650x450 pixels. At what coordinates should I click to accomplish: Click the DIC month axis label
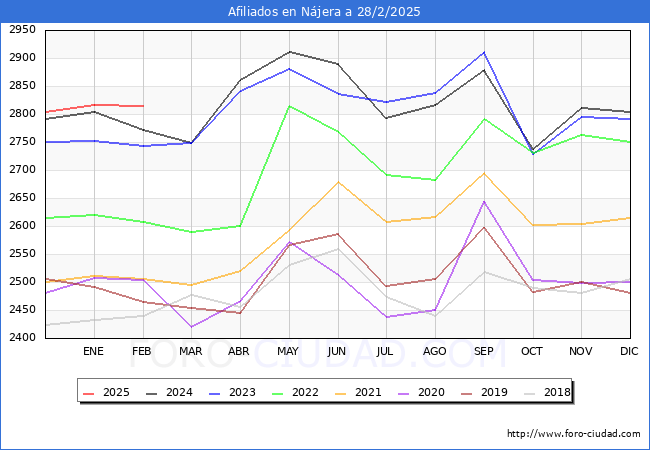pyautogui.click(x=629, y=351)
